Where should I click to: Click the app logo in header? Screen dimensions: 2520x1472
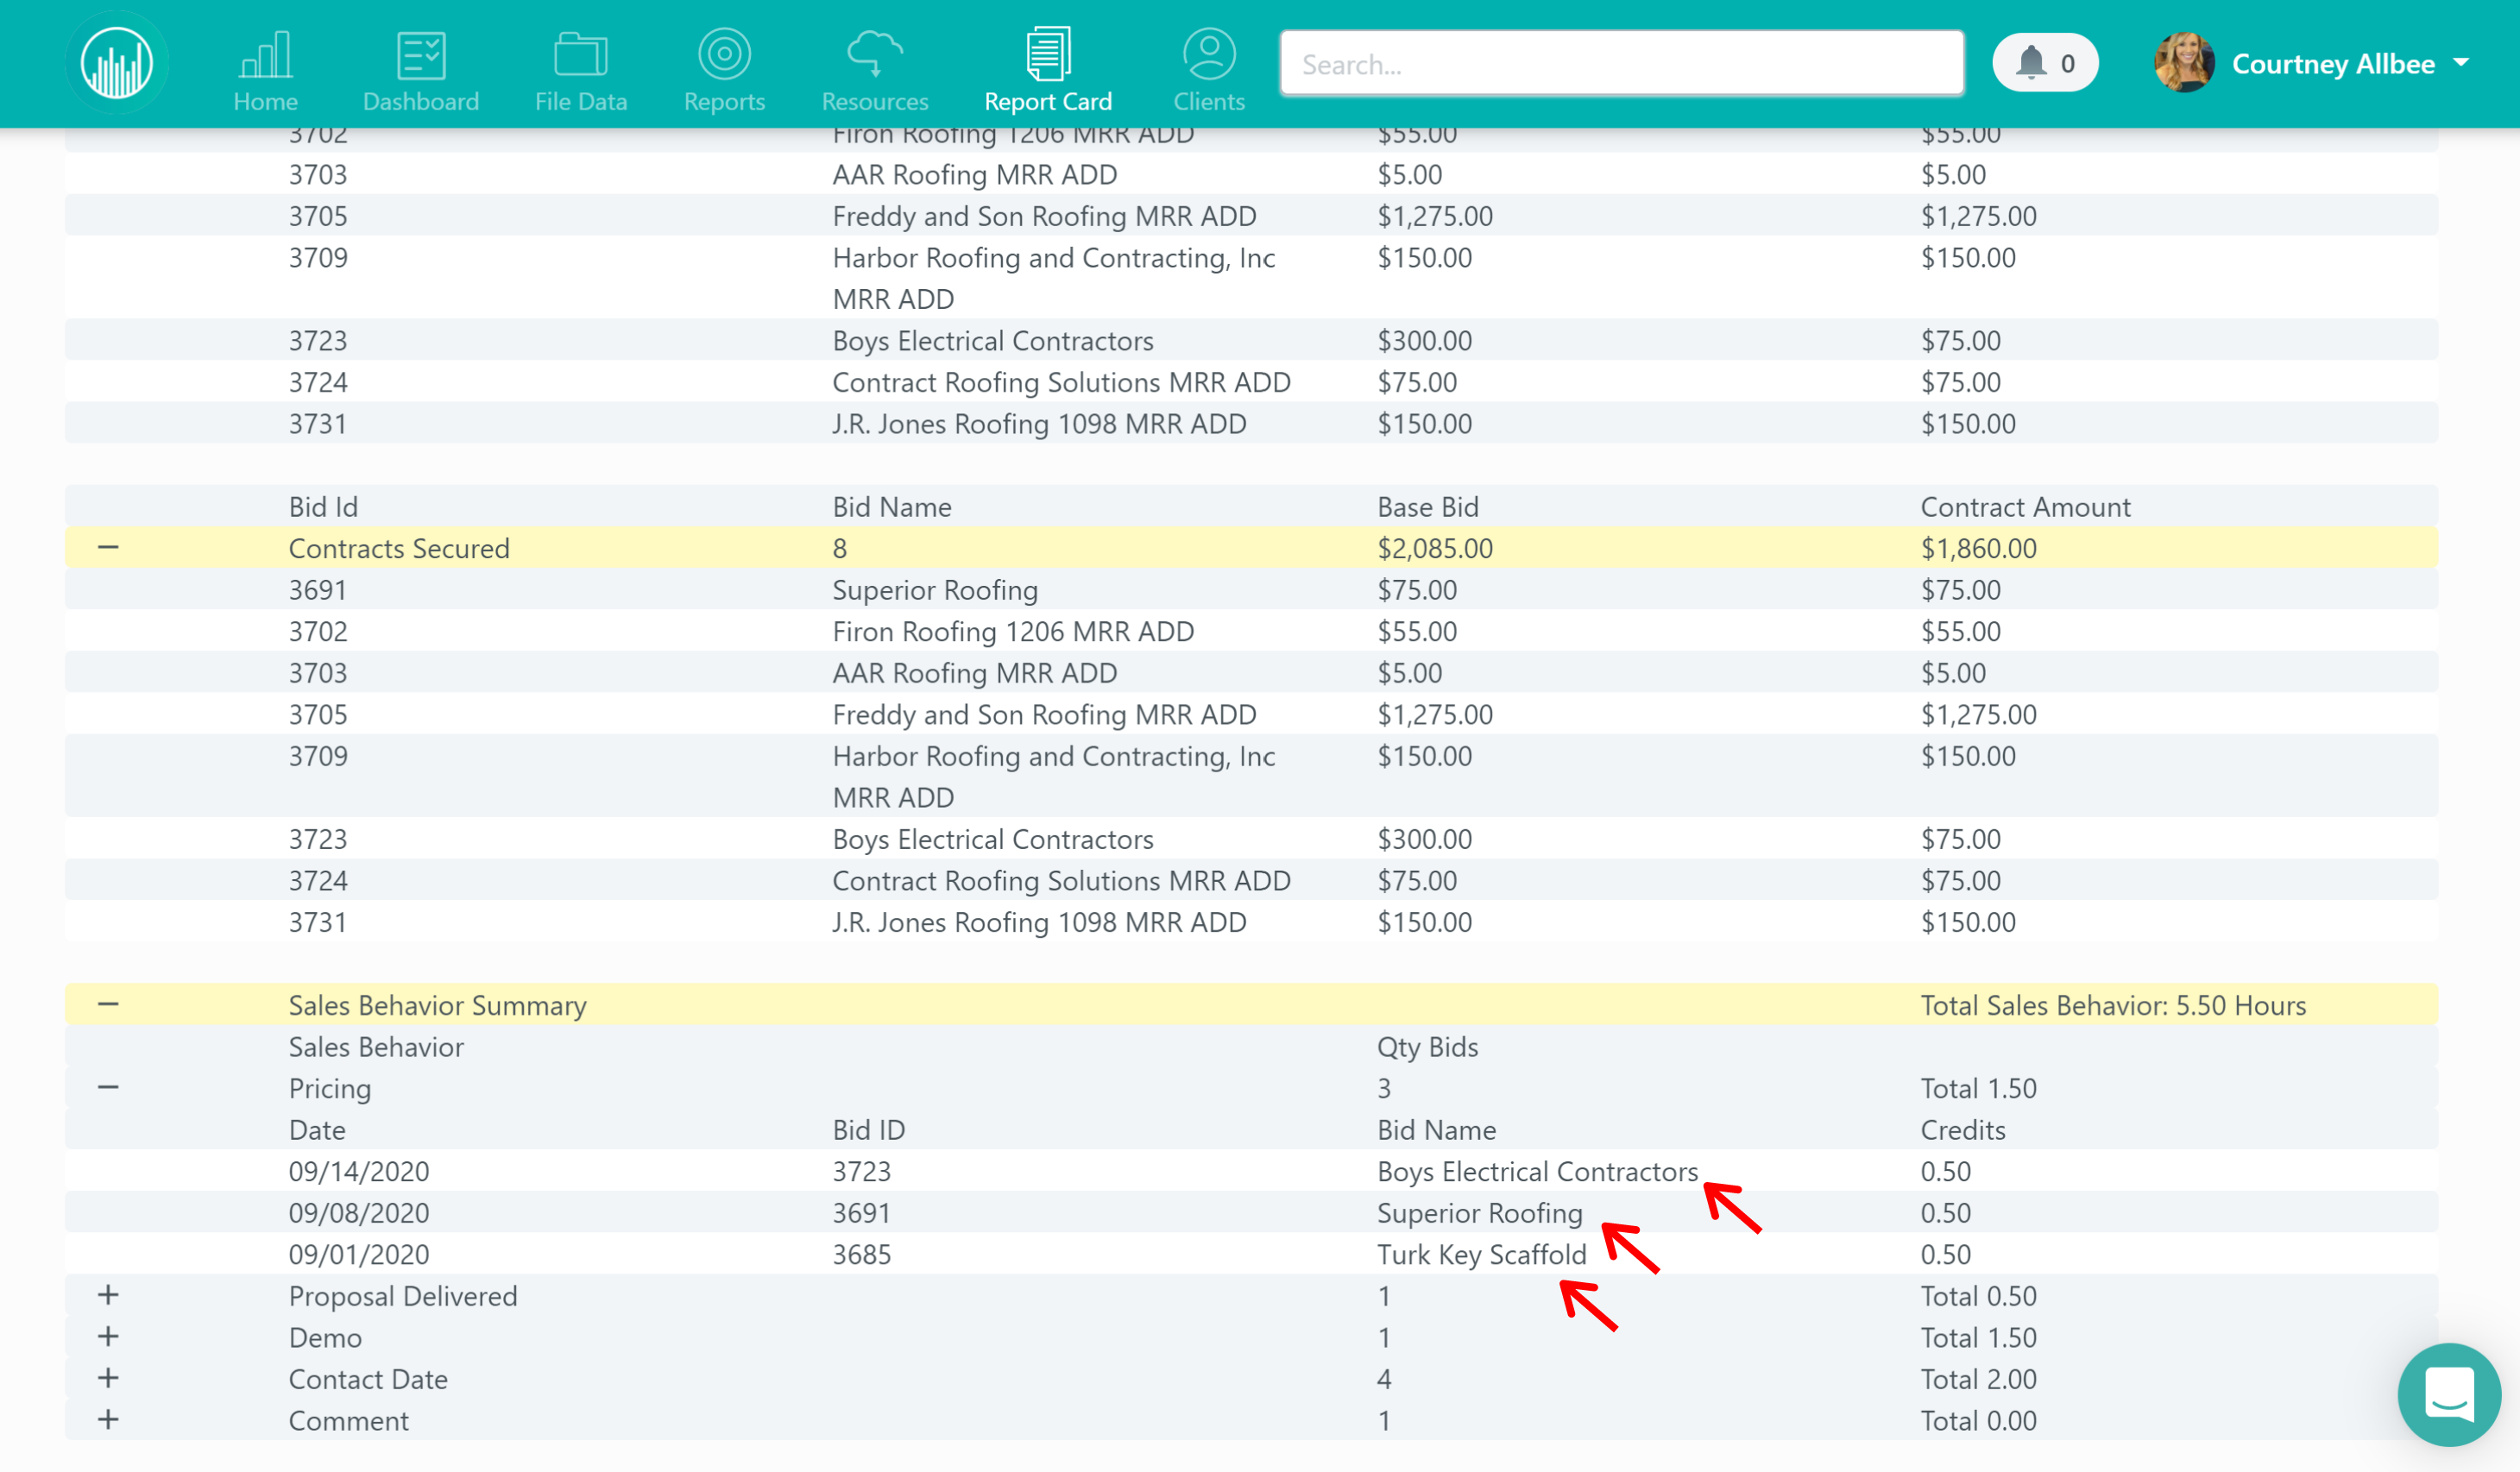point(117,63)
